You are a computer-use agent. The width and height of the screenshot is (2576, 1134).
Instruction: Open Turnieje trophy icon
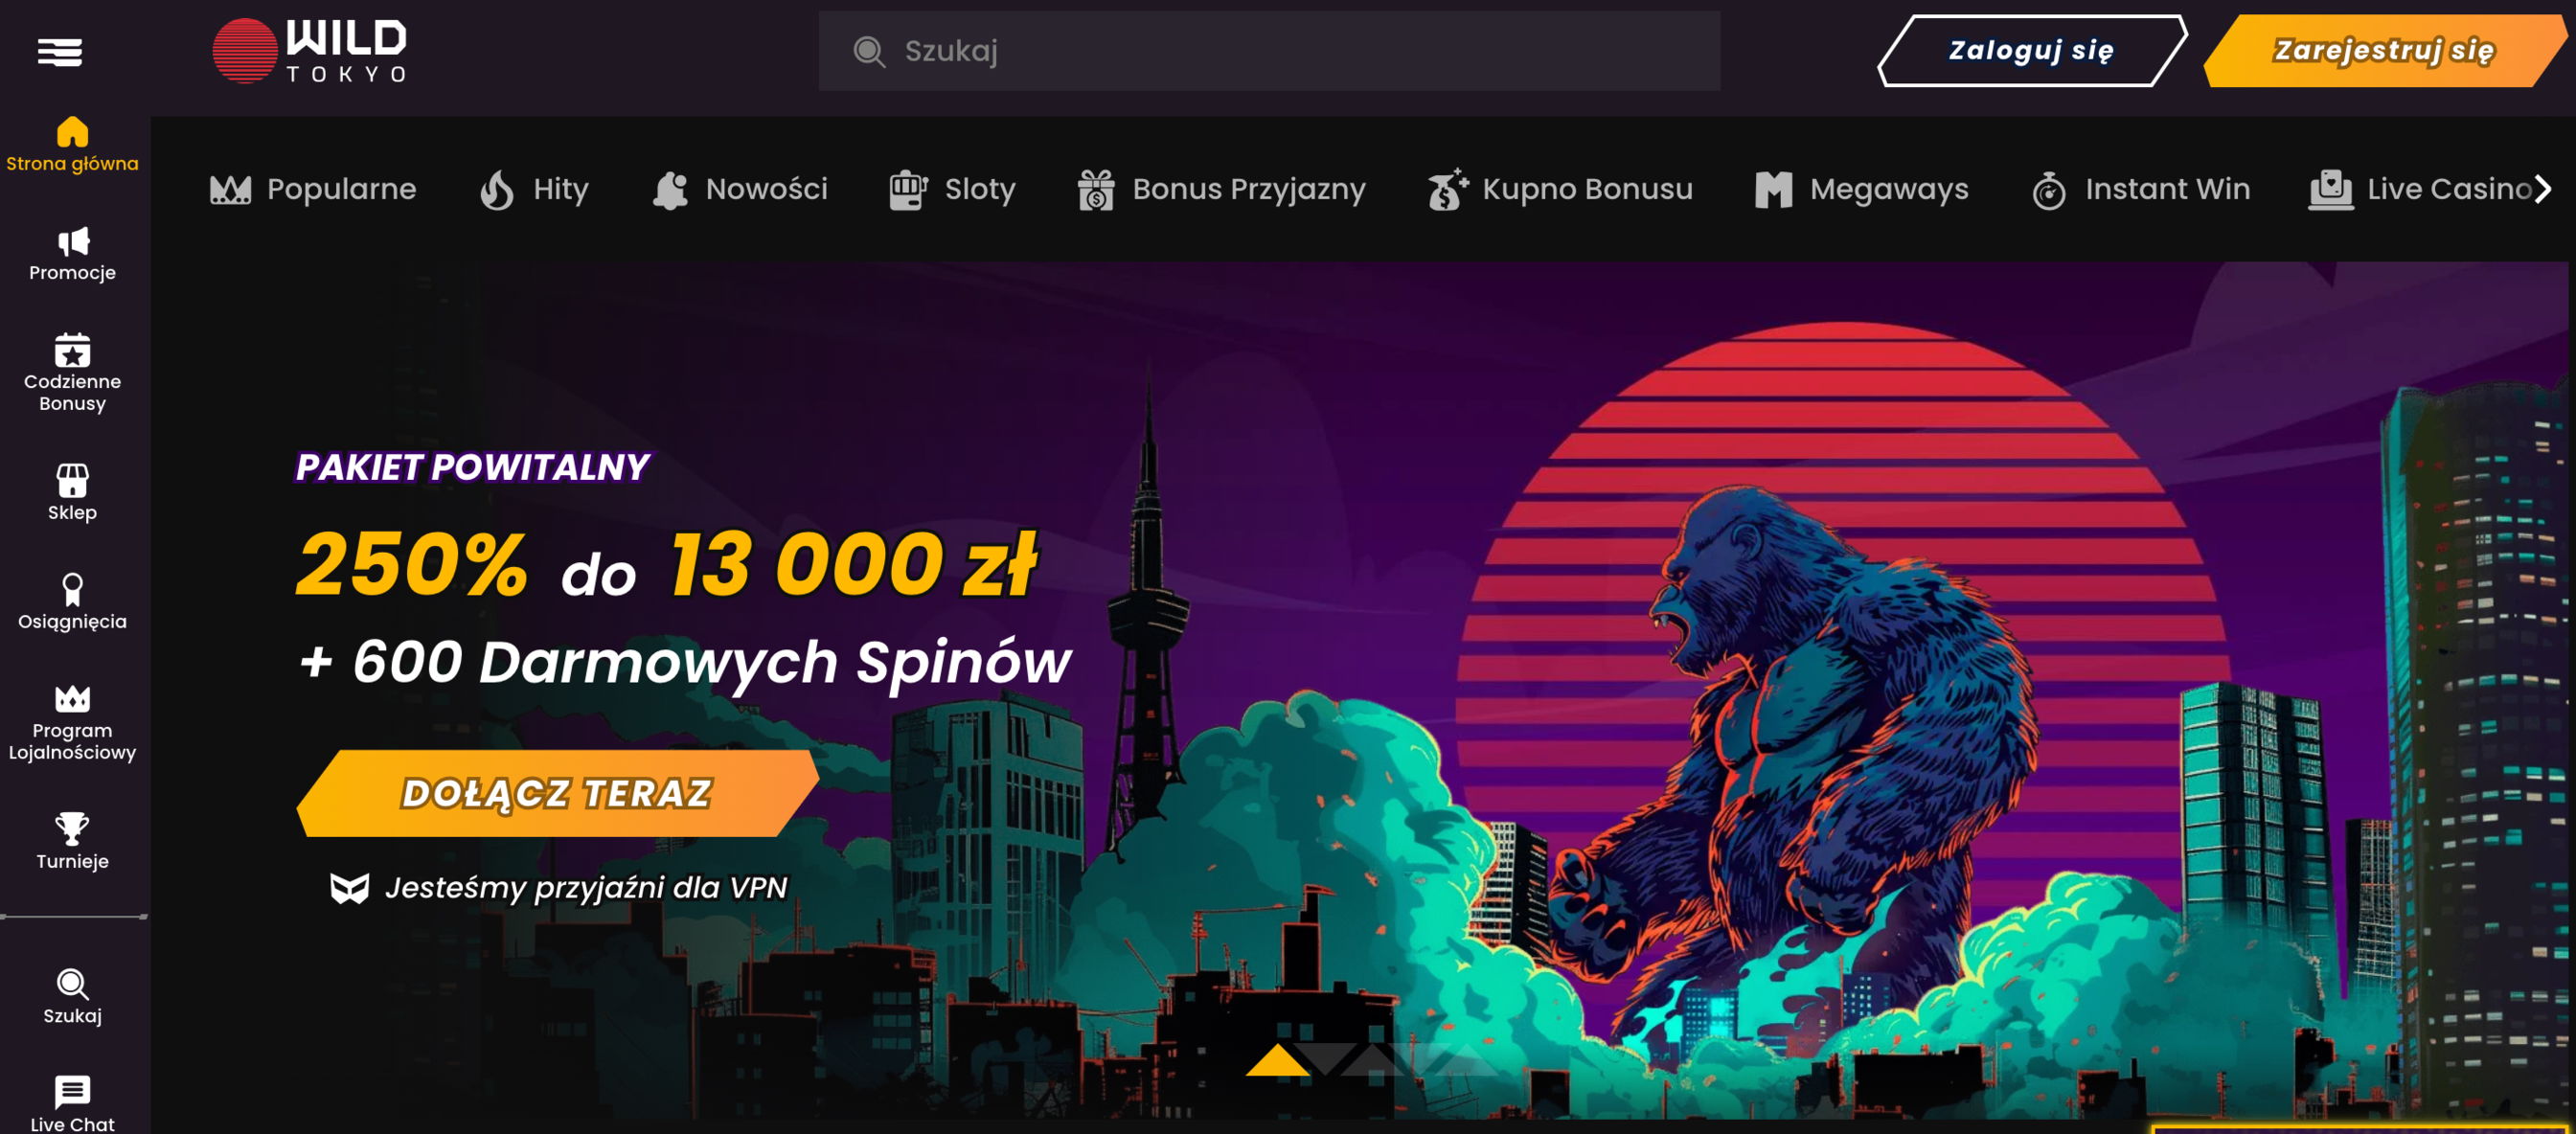coord(72,828)
